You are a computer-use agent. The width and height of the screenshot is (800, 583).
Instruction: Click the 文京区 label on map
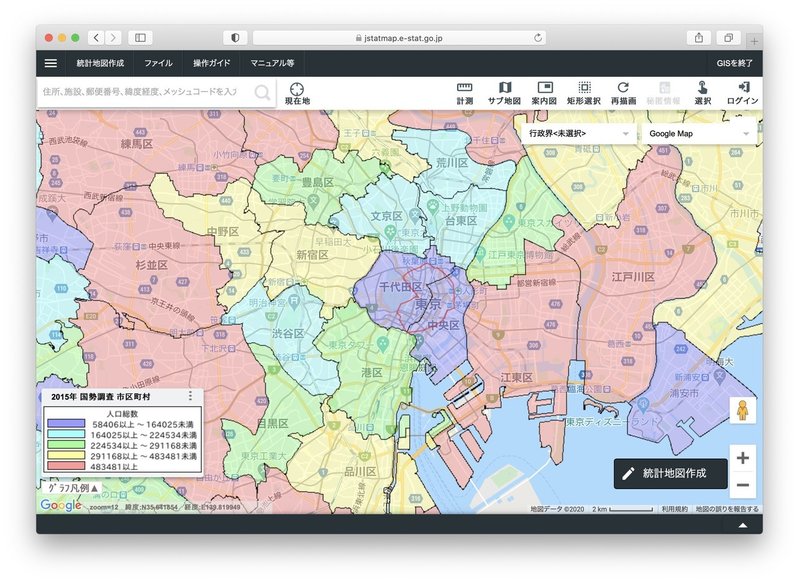386,216
